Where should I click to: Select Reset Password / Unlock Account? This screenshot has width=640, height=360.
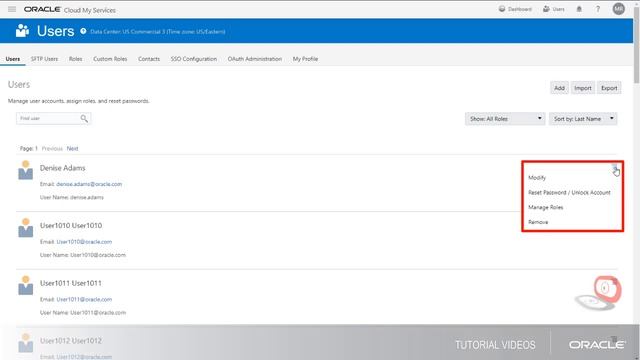pyautogui.click(x=569, y=192)
